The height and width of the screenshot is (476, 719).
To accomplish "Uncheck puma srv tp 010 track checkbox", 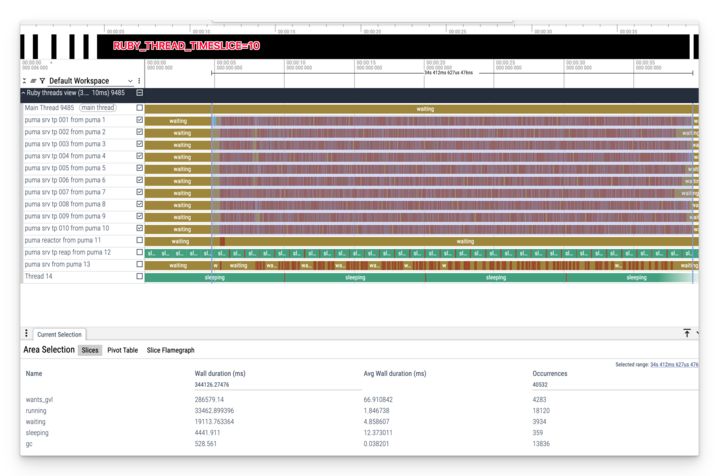I will pos(139,228).
